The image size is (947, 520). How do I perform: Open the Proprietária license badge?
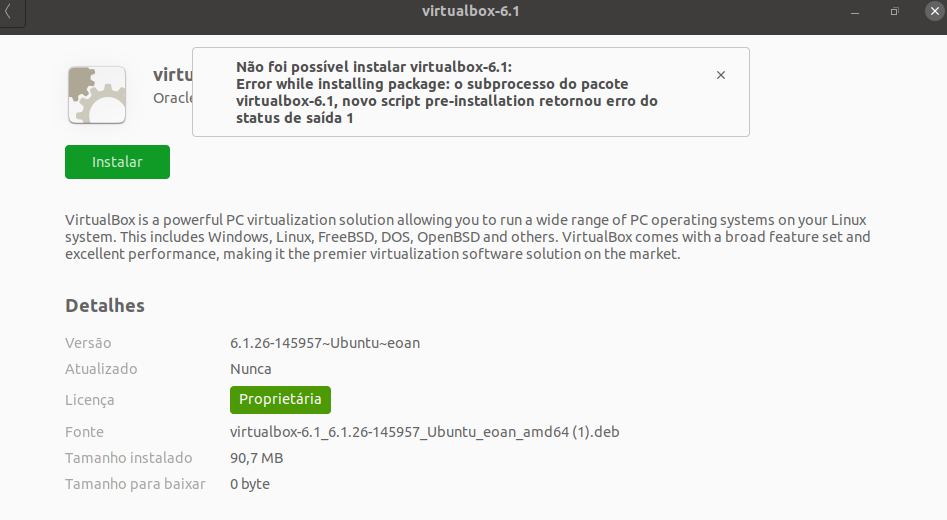click(x=280, y=400)
